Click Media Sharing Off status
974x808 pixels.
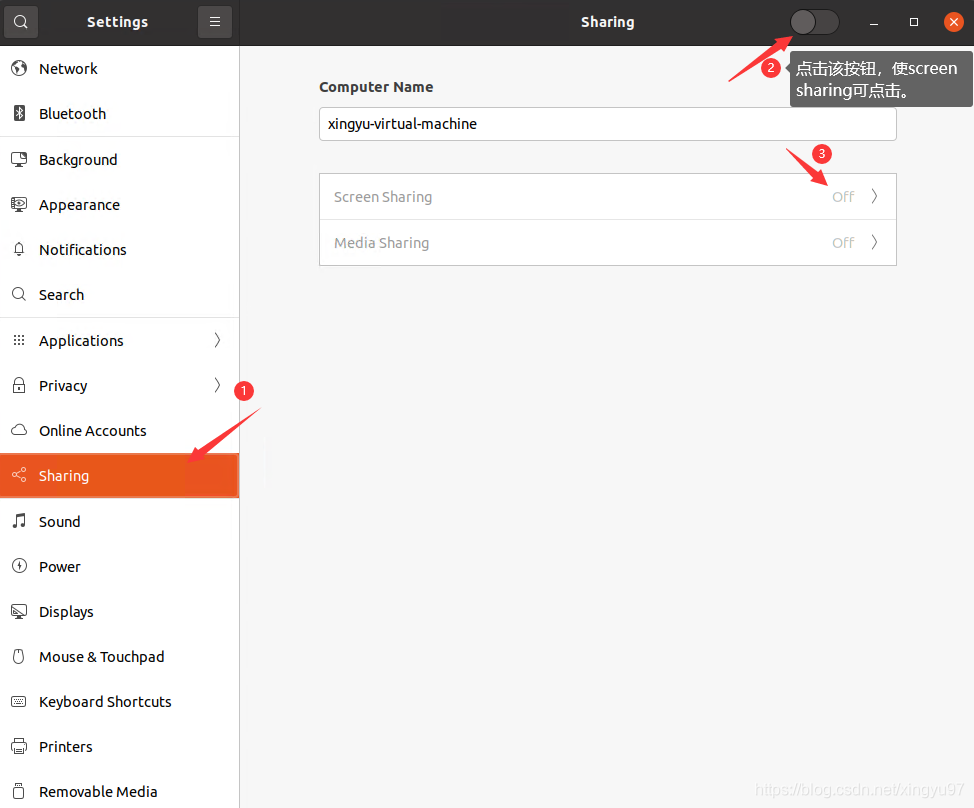[x=843, y=243]
